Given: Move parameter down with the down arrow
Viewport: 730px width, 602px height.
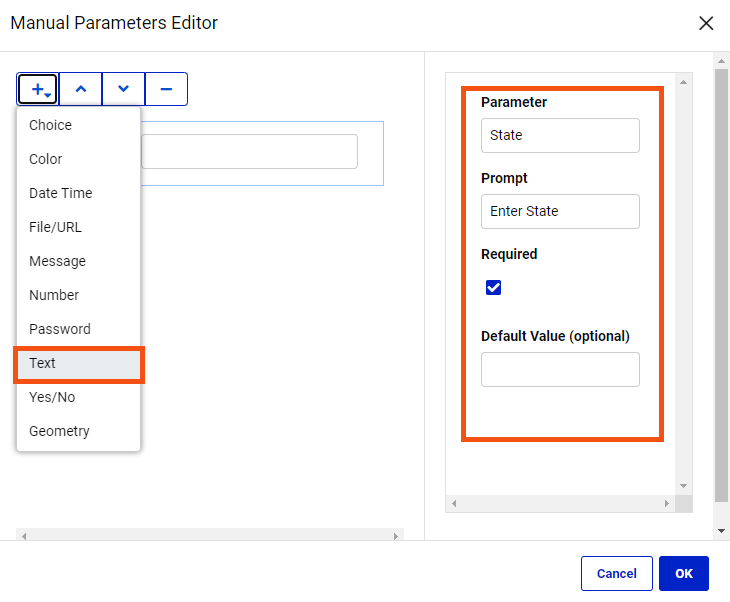Looking at the screenshot, I should (x=123, y=89).
